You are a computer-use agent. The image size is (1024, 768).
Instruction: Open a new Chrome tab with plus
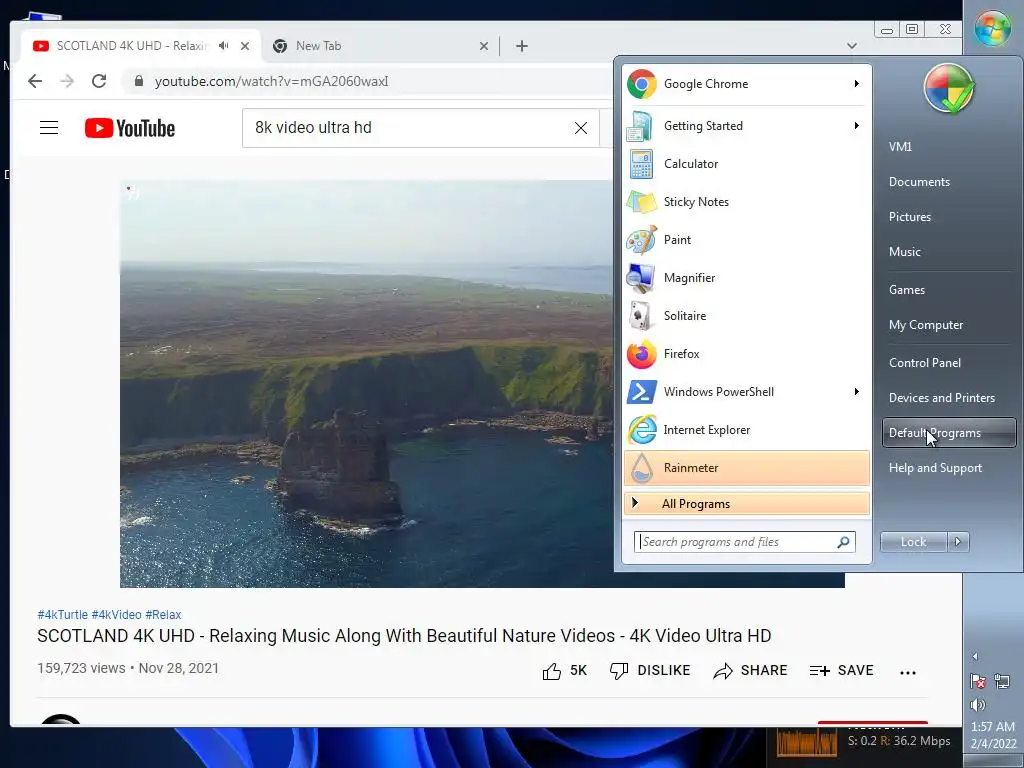point(522,46)
